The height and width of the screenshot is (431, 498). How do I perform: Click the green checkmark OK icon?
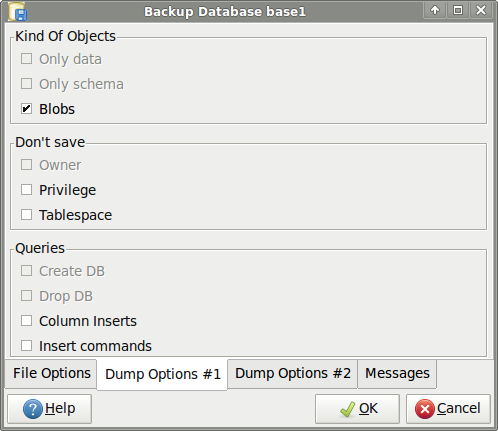coord(348,409)
